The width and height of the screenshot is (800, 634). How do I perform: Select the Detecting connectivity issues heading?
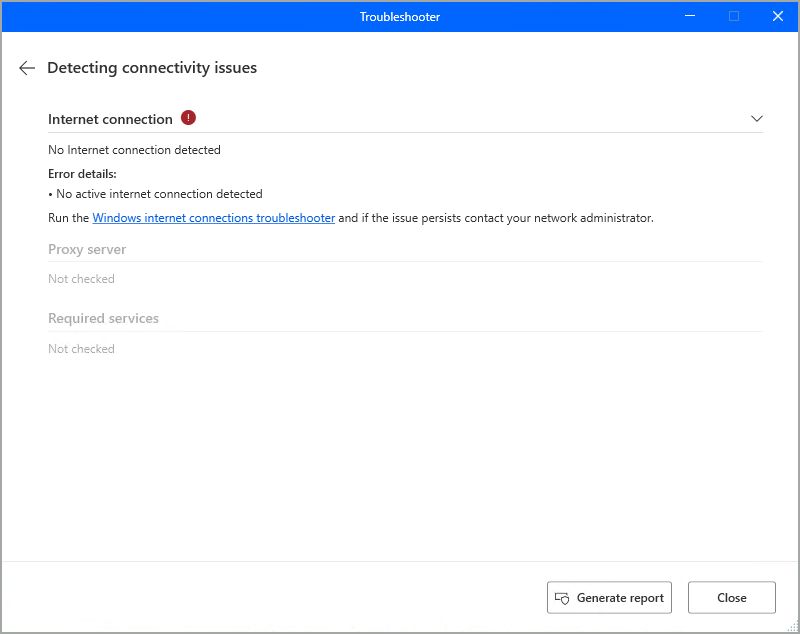[152, 68]
